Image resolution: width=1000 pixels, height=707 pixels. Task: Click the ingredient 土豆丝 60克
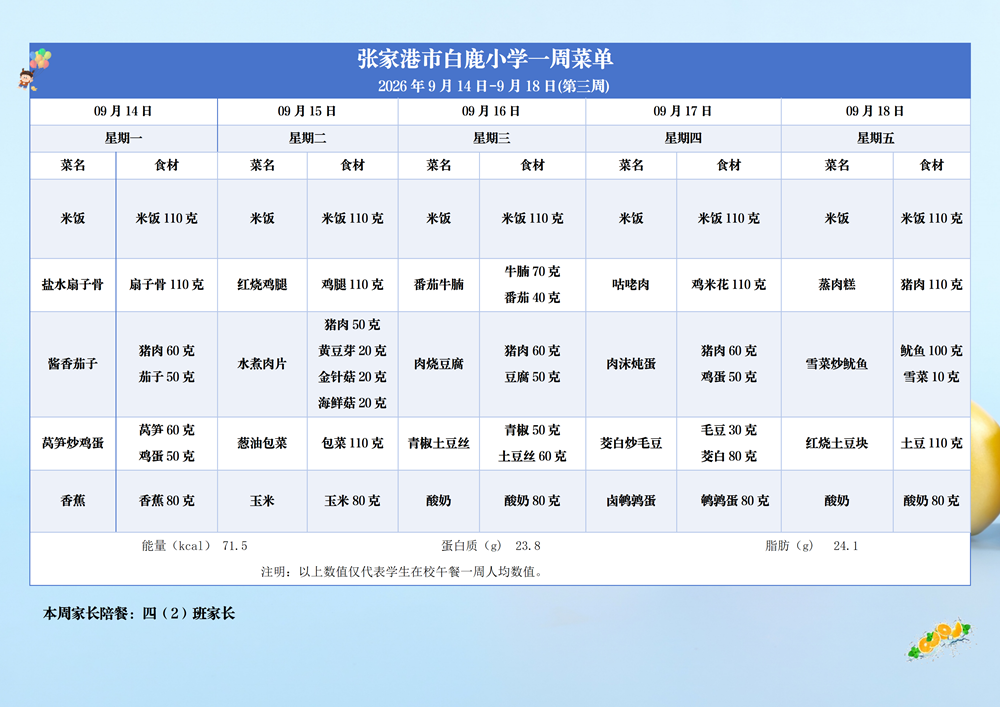[533, 456]
